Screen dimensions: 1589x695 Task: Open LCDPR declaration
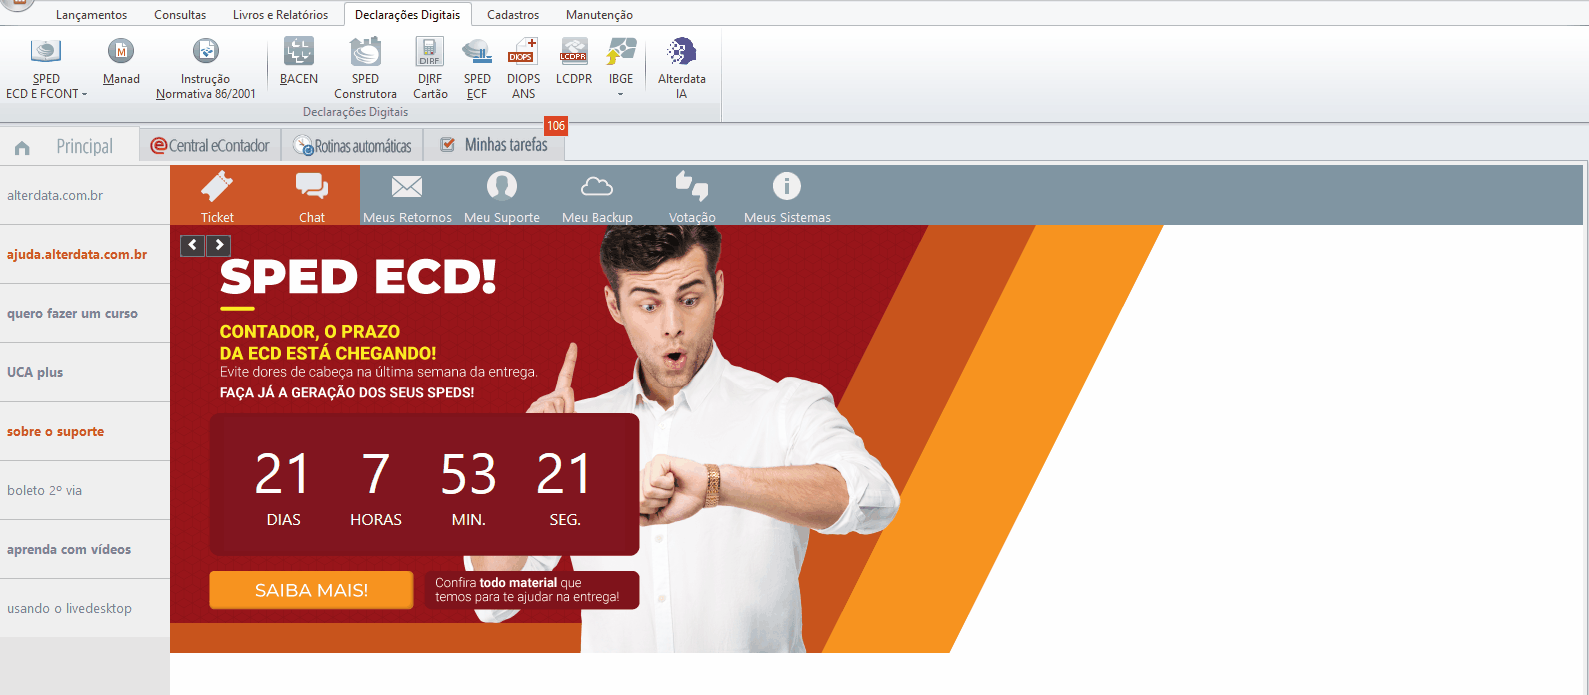(574, 61)
